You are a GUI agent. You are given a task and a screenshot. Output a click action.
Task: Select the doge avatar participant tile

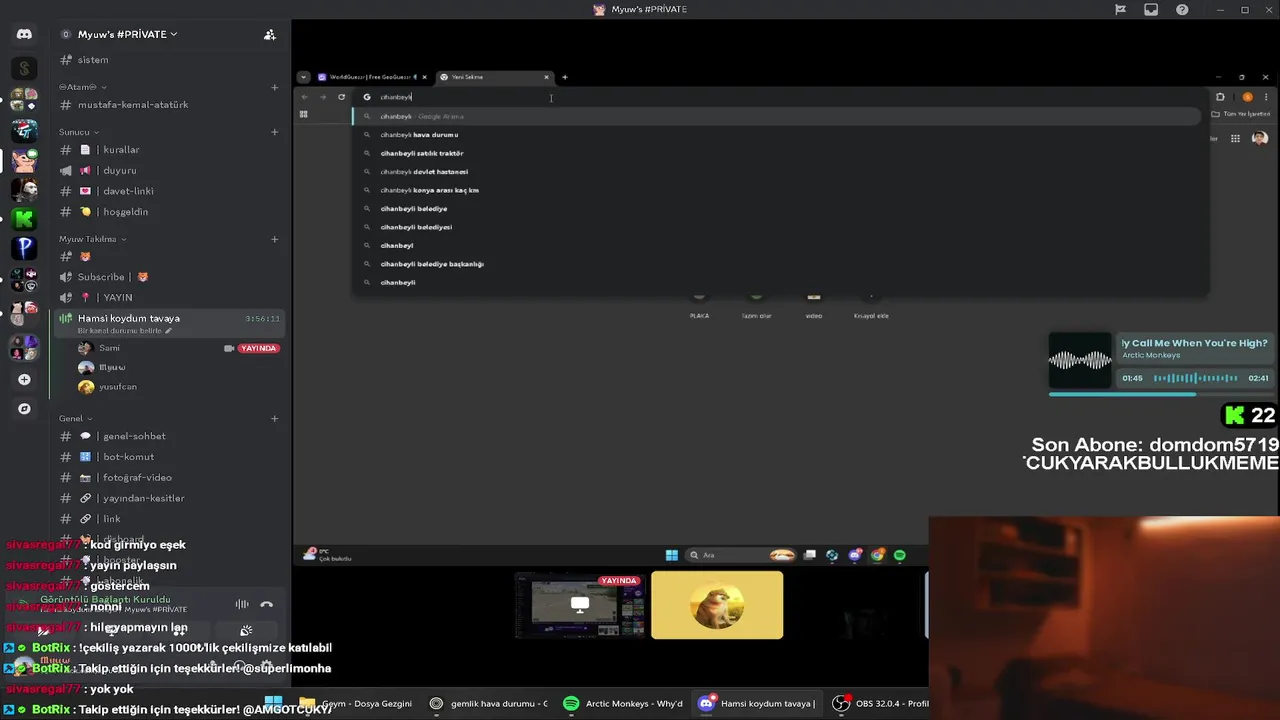[x=717, y=605]
